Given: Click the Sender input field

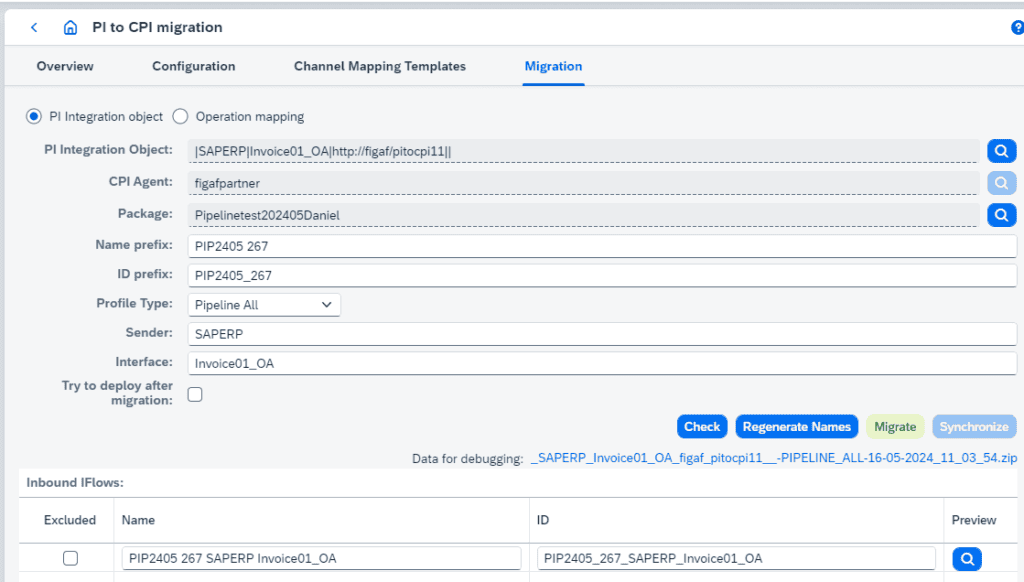Looking at the screenshot, I should click(x=602, y=334).
